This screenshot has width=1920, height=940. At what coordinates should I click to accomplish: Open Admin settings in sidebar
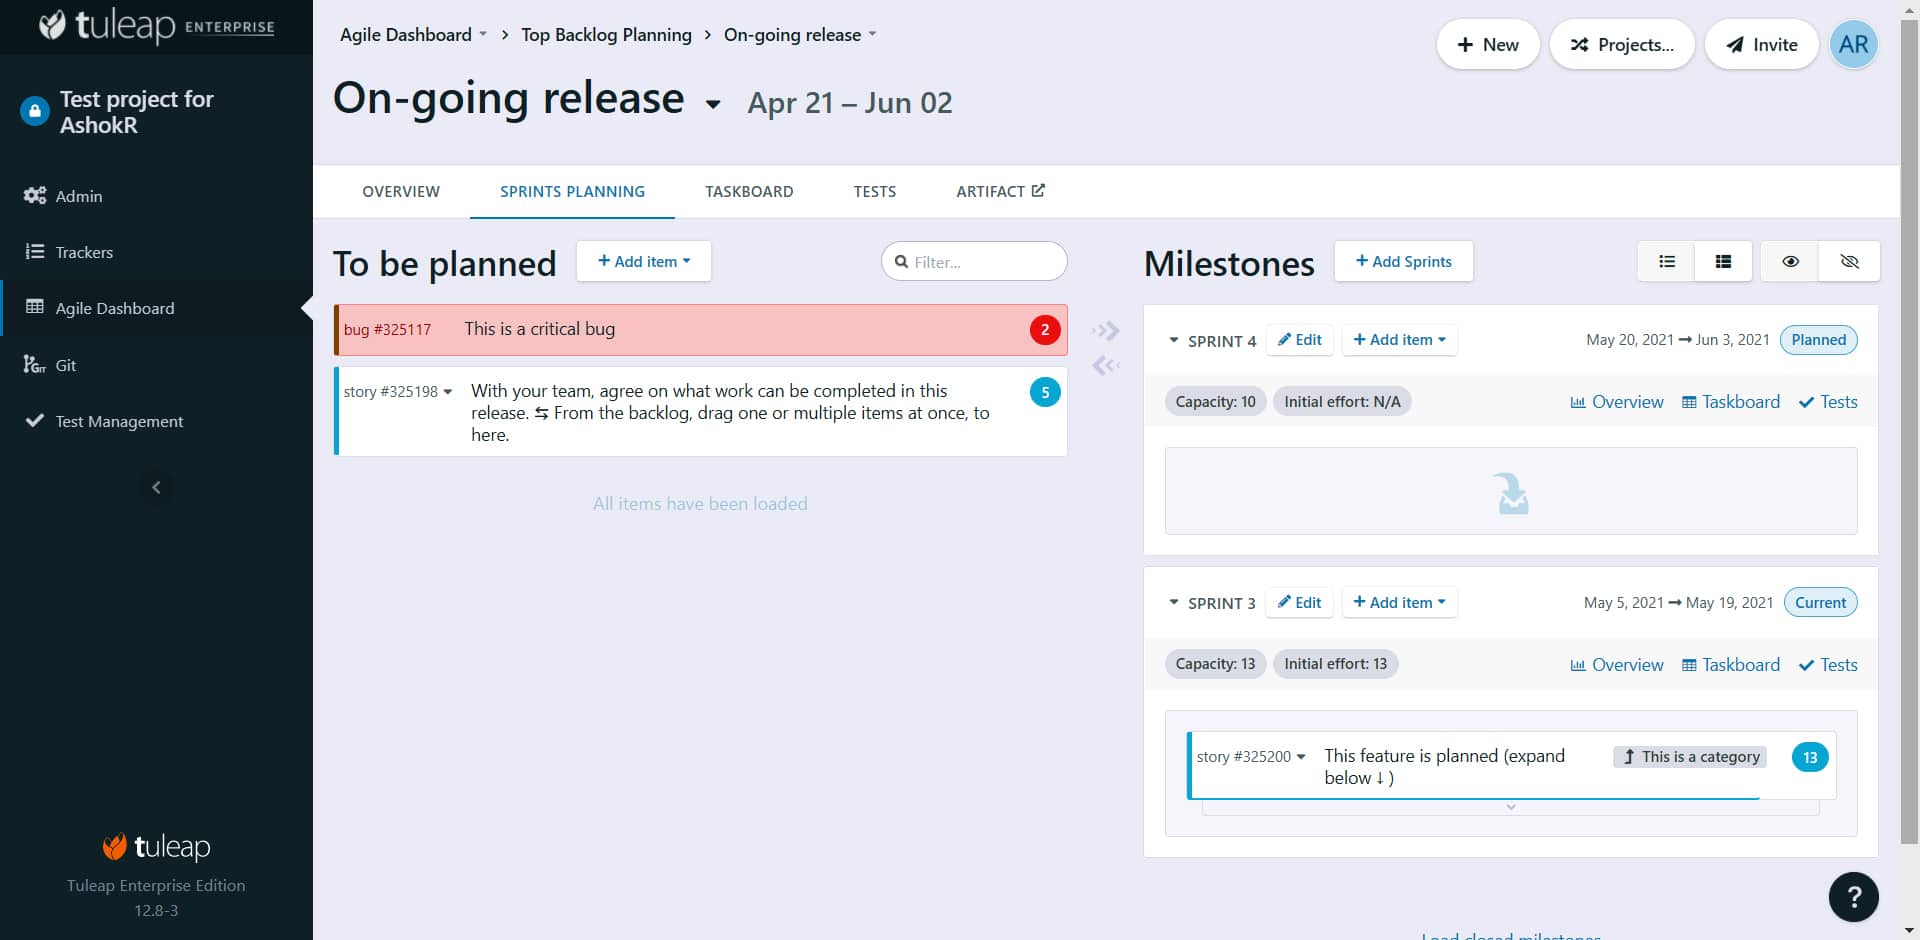pyautogui.click(x=78, y=196)
